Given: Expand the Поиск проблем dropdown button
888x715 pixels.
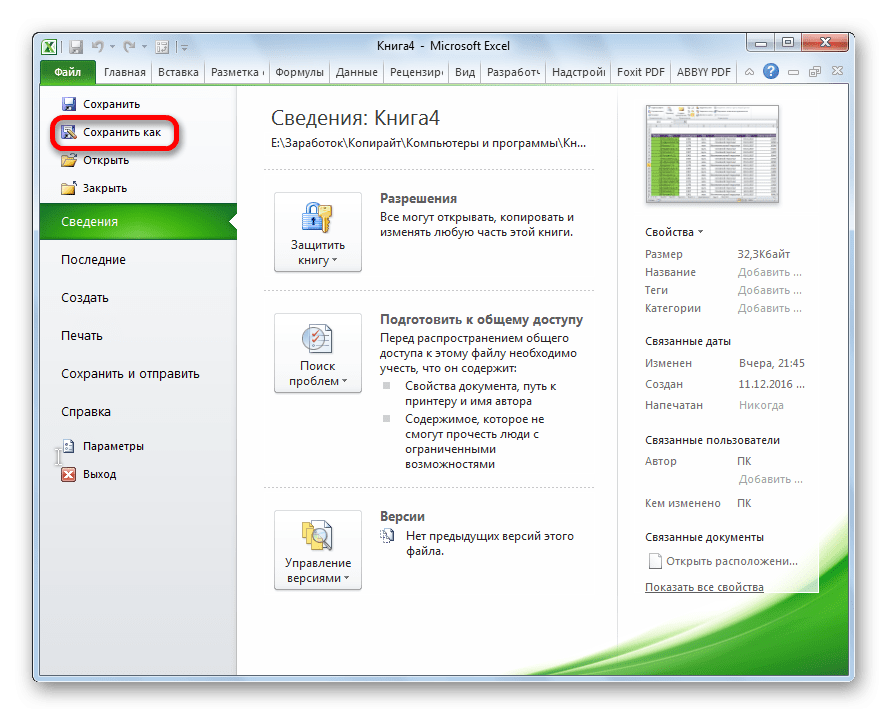Looking at the screenshot, I should point(318,353).
